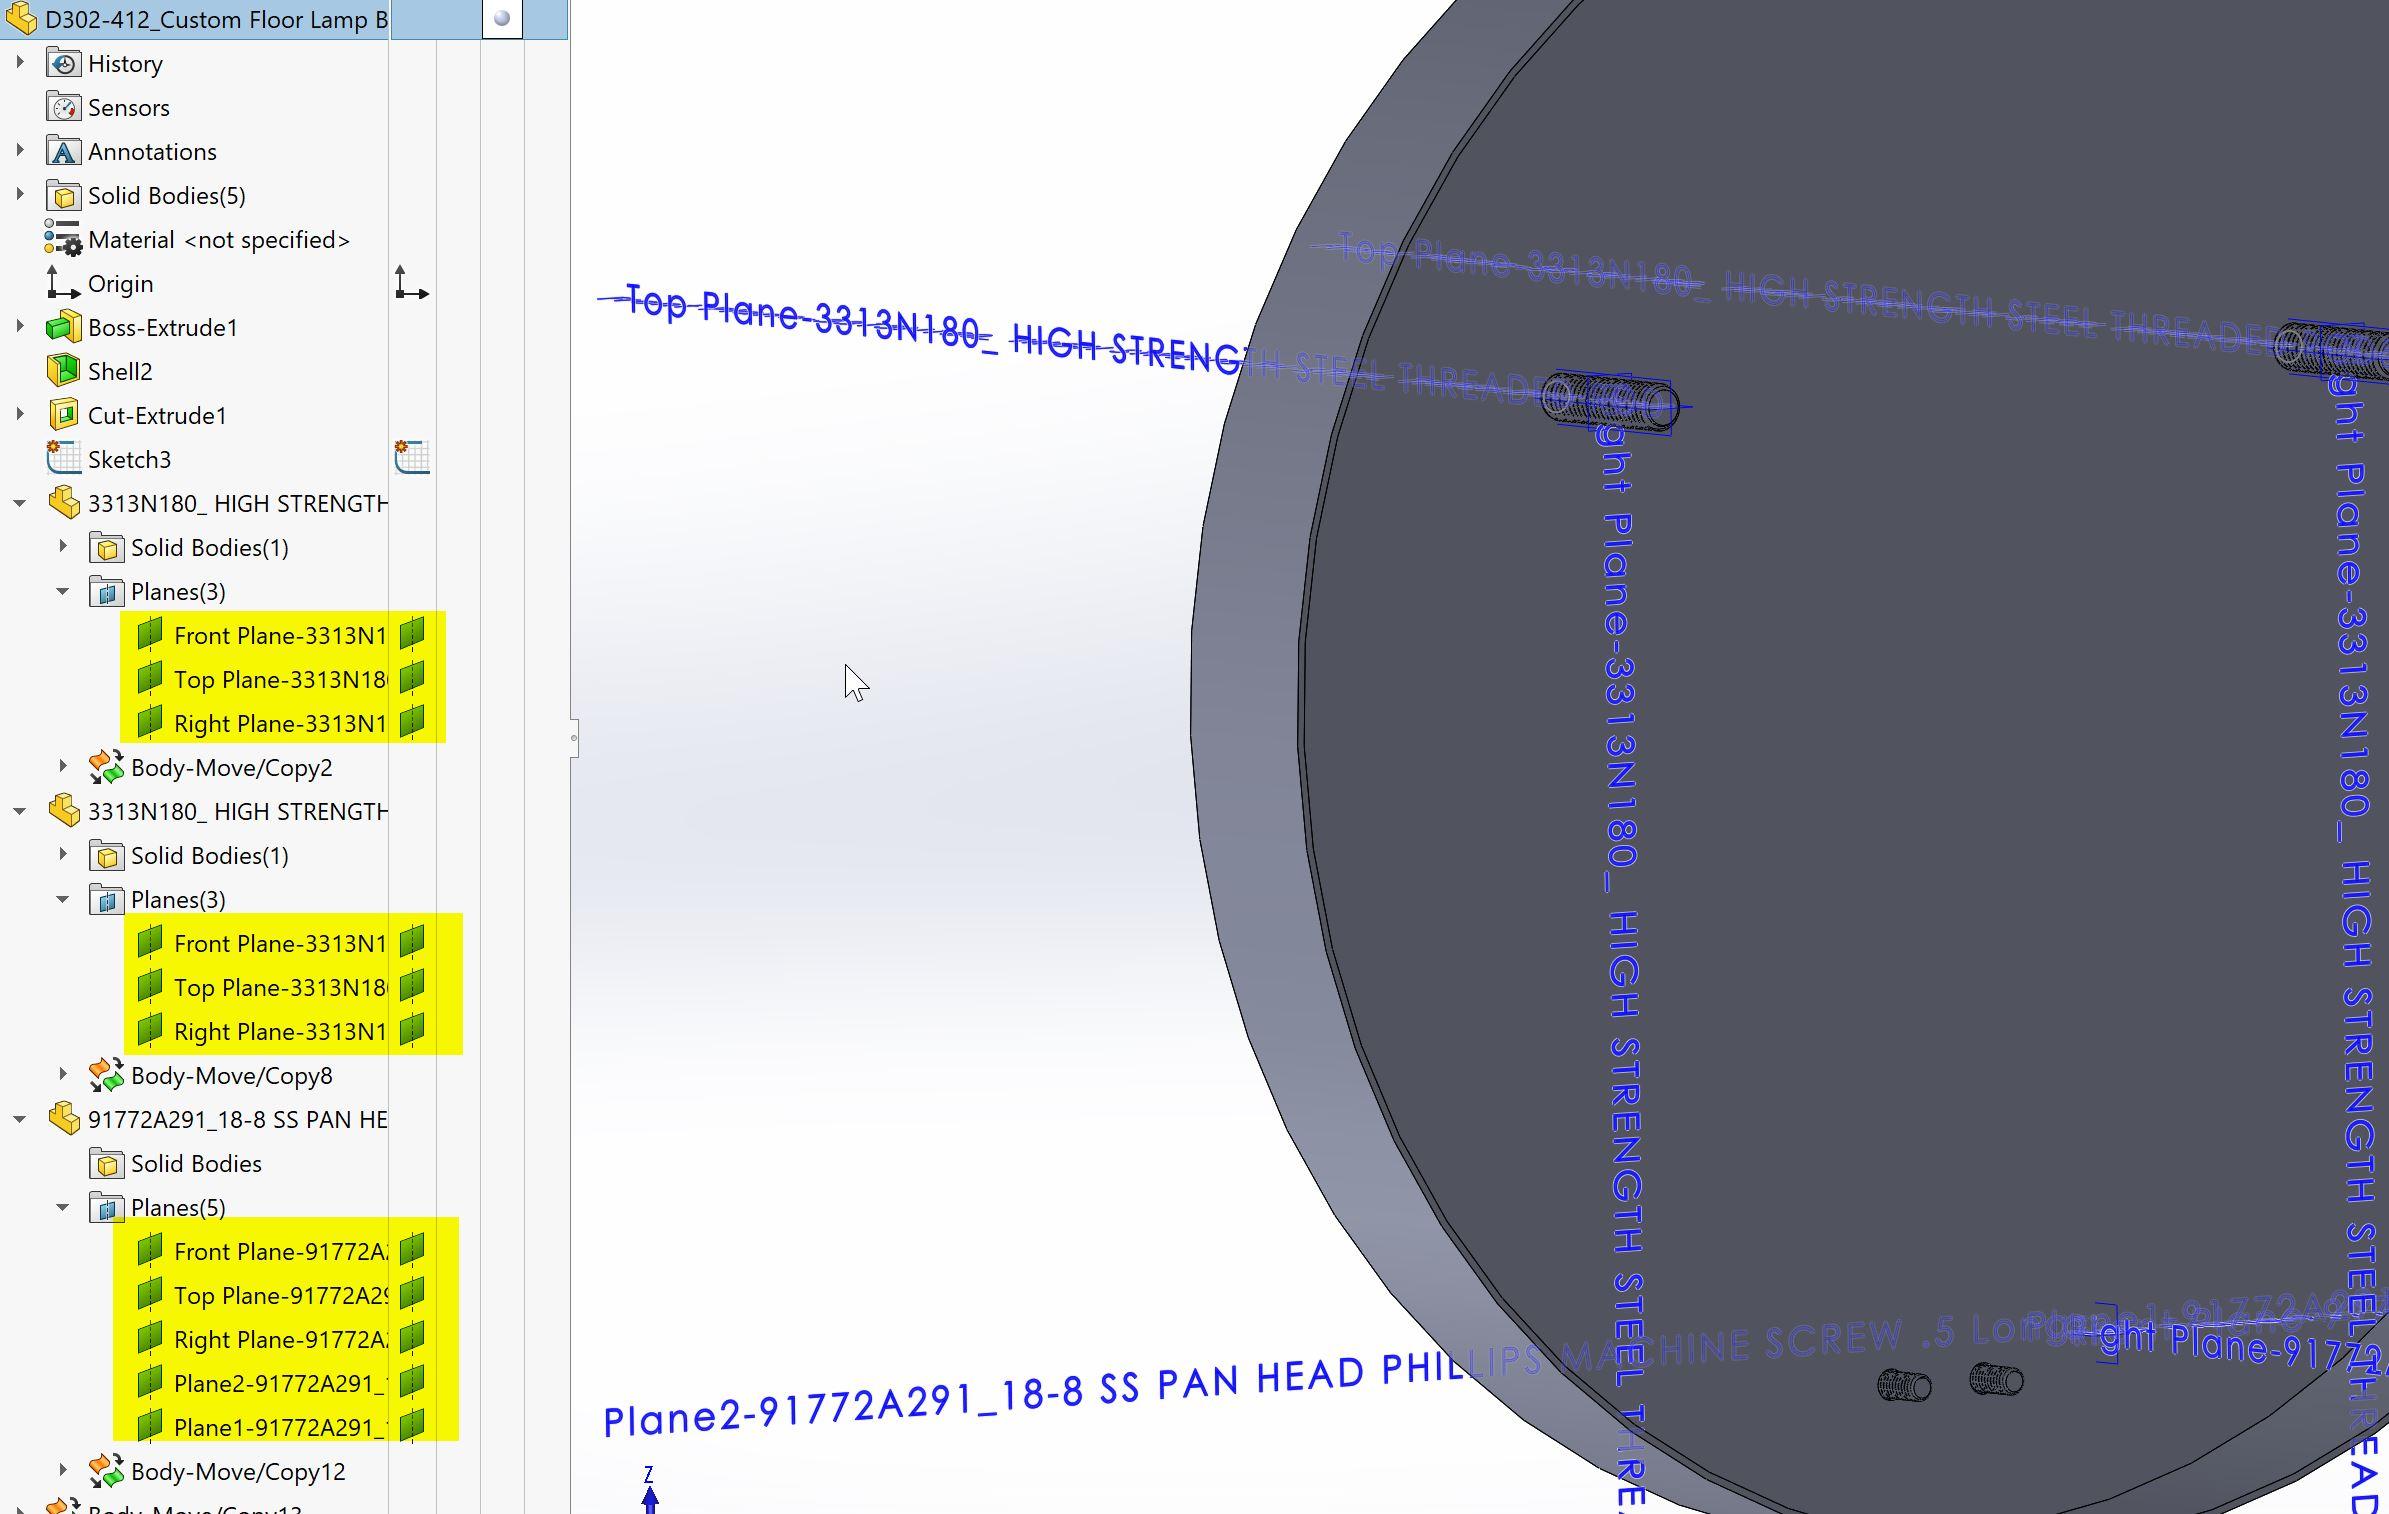Click the Body-Move/Copy2 feature icon

(106, 768)
